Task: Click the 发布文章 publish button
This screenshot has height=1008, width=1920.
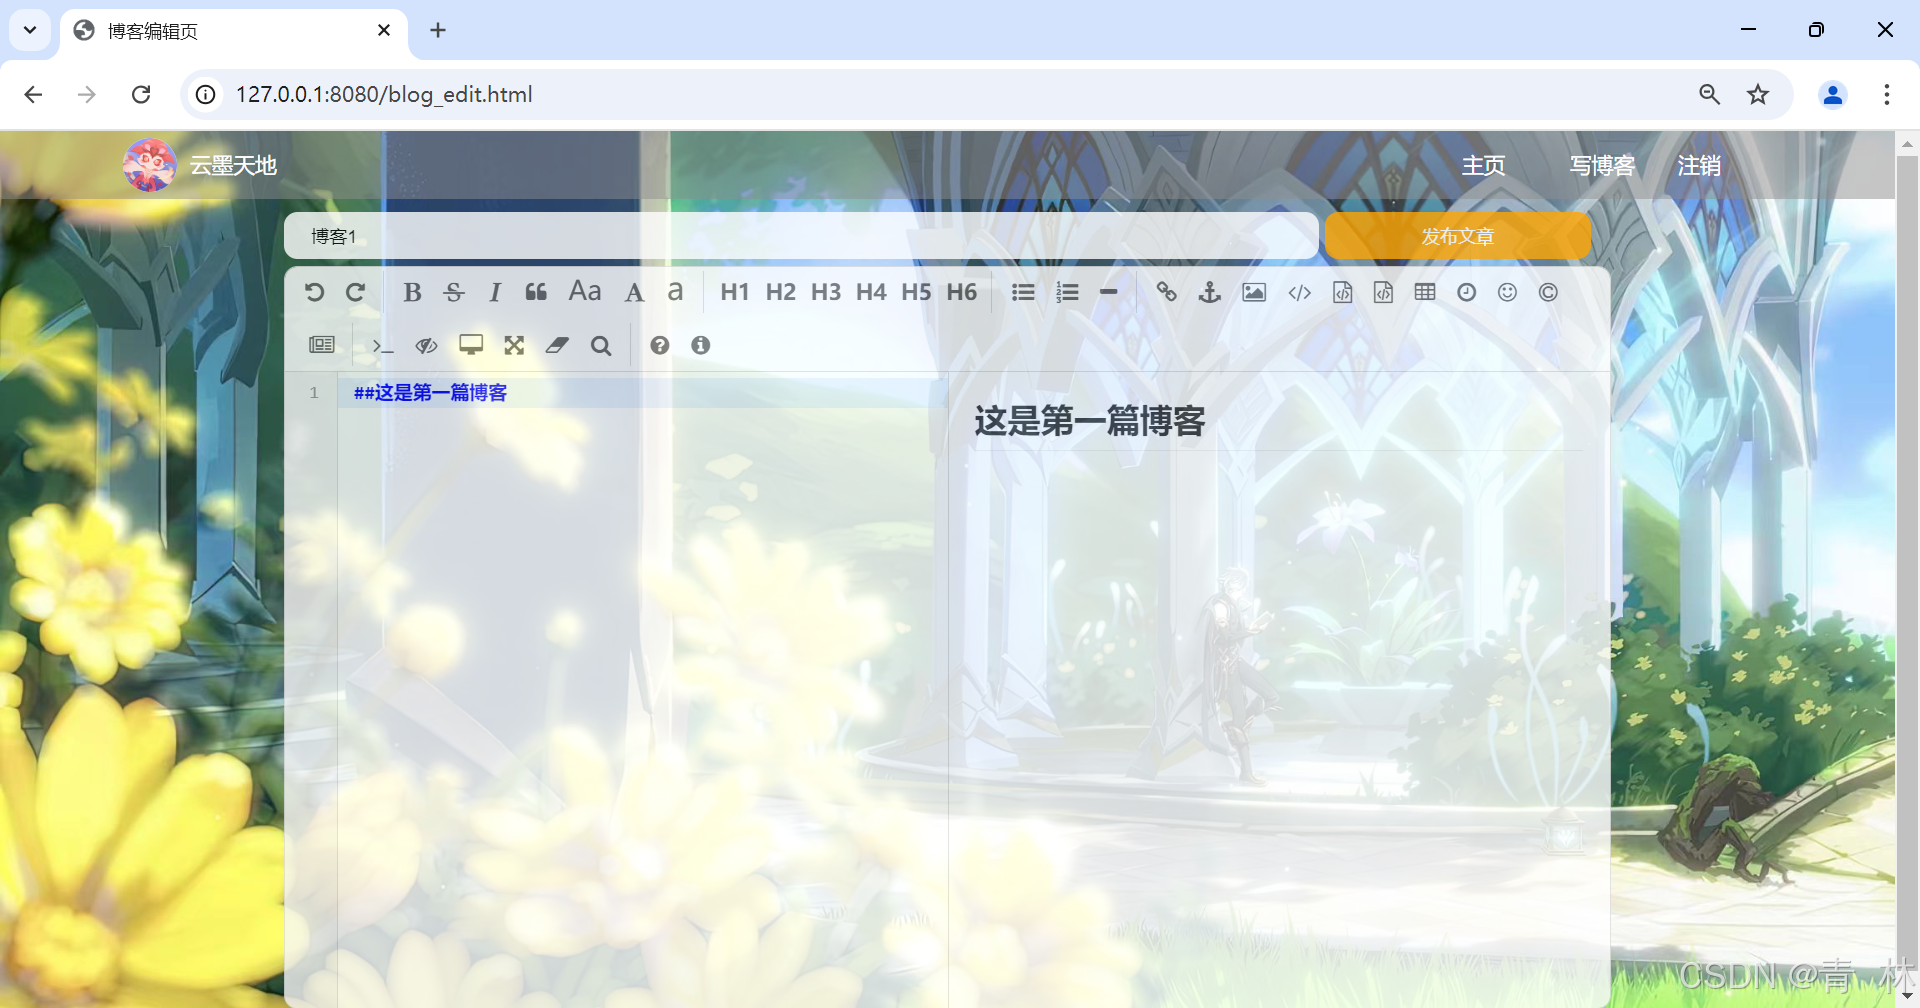Action: [x=1458, y=236]
